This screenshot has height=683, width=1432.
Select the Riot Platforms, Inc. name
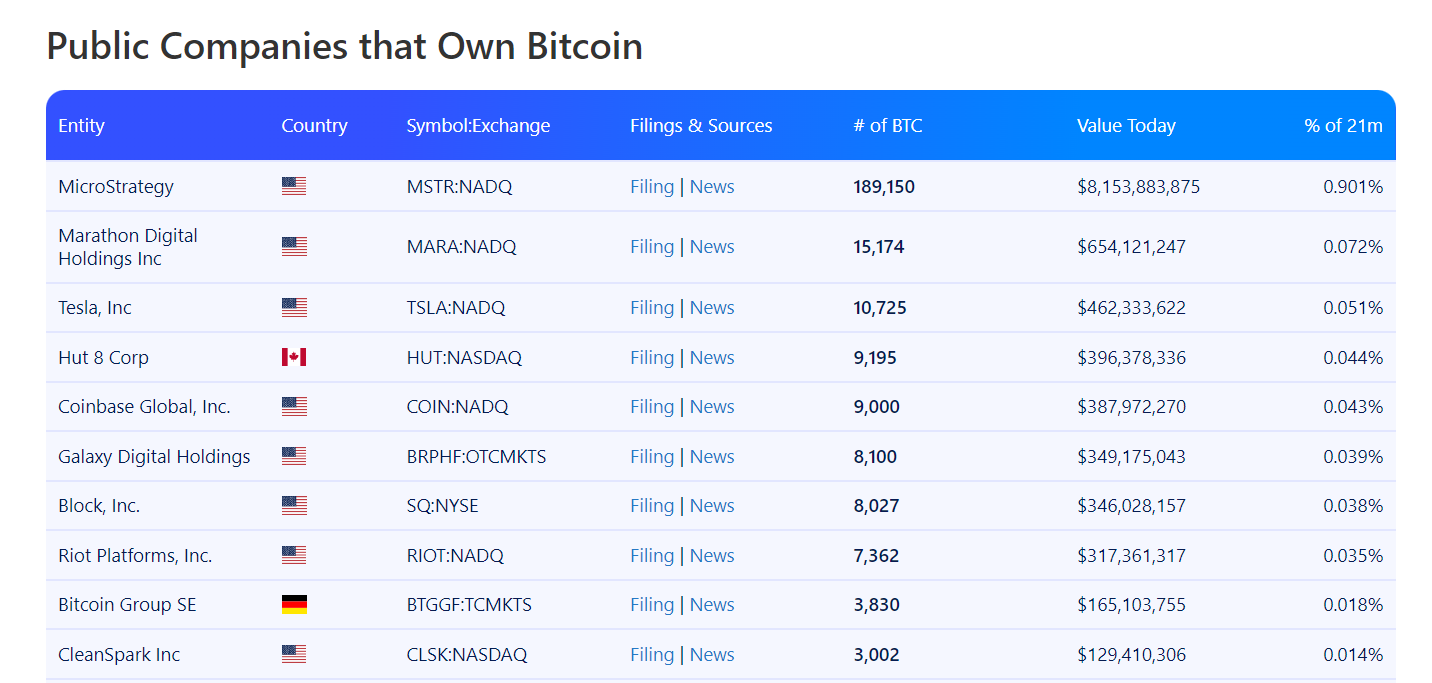coord(135,556)
